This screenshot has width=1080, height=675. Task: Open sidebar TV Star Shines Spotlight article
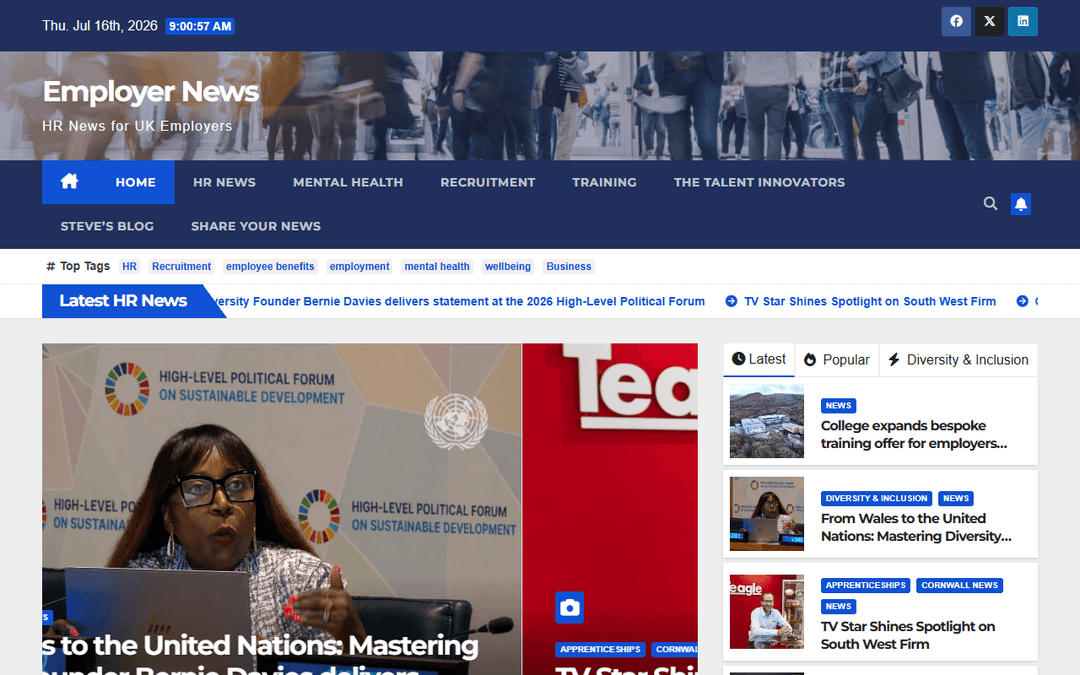[908, 635]
